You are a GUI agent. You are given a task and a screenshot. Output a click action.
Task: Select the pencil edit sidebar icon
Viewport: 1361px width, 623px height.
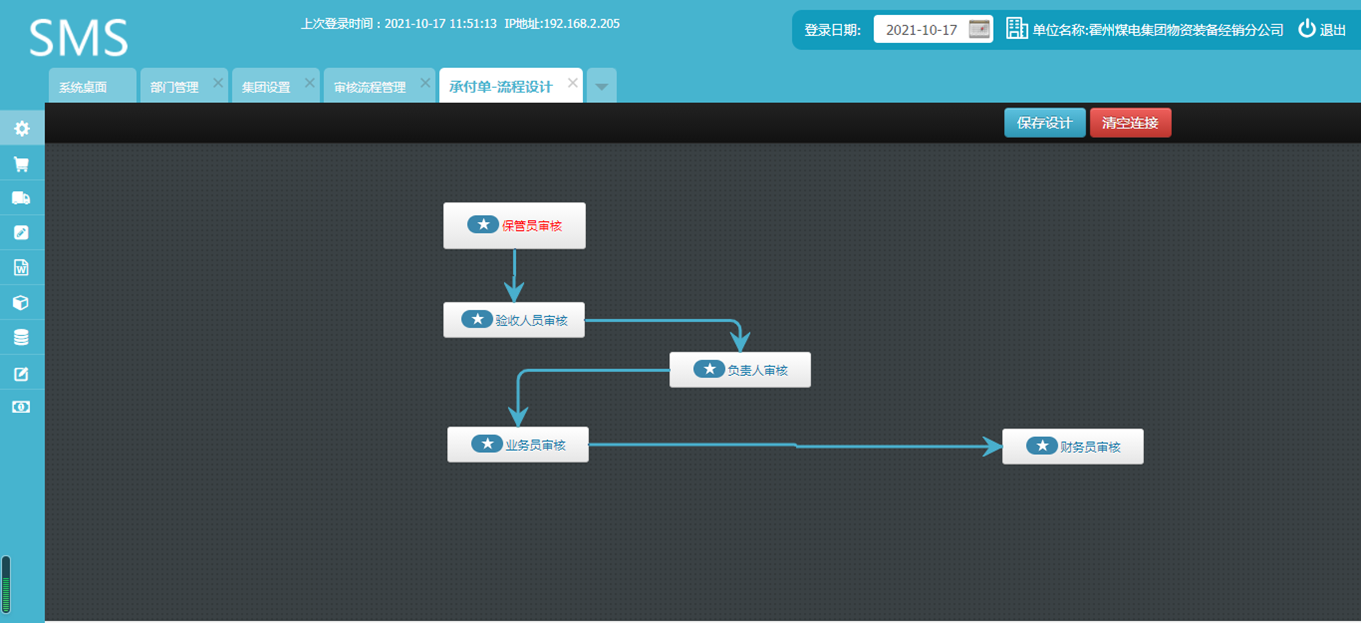coord(21,232)
